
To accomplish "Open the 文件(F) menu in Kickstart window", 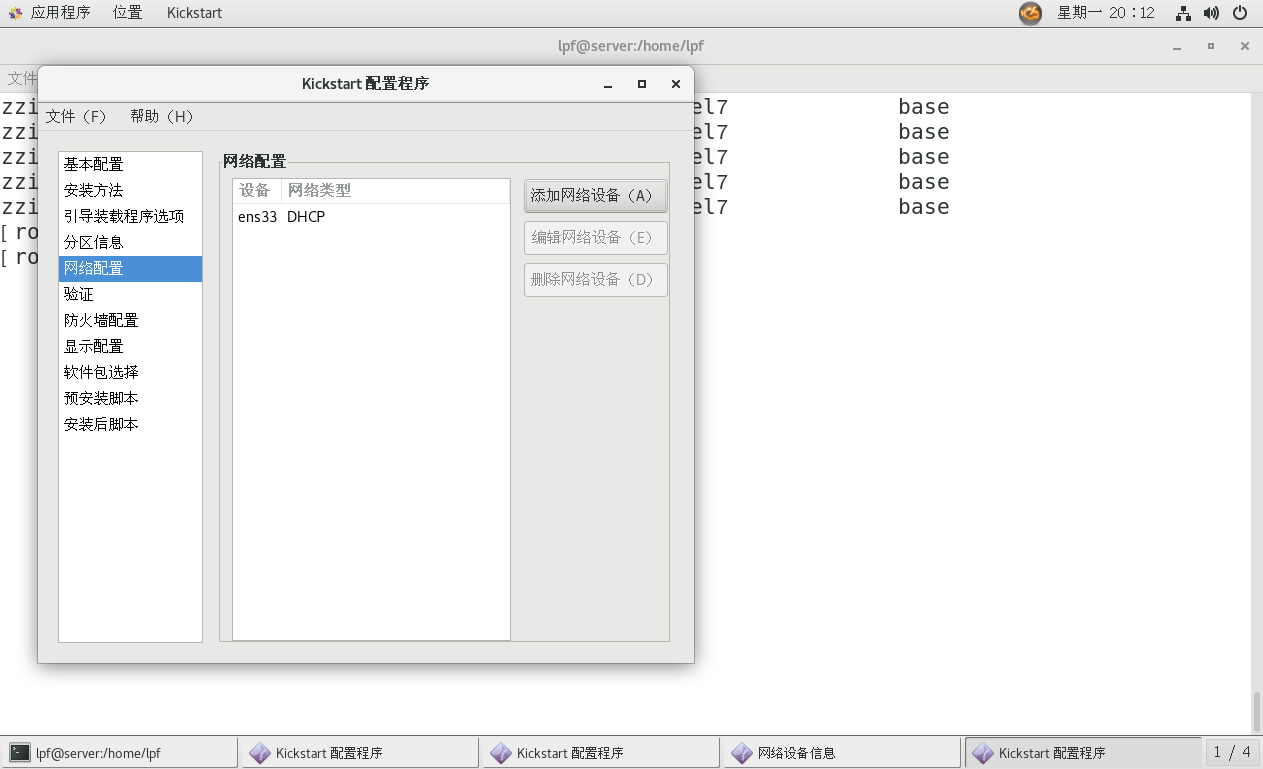I will 76,116.
